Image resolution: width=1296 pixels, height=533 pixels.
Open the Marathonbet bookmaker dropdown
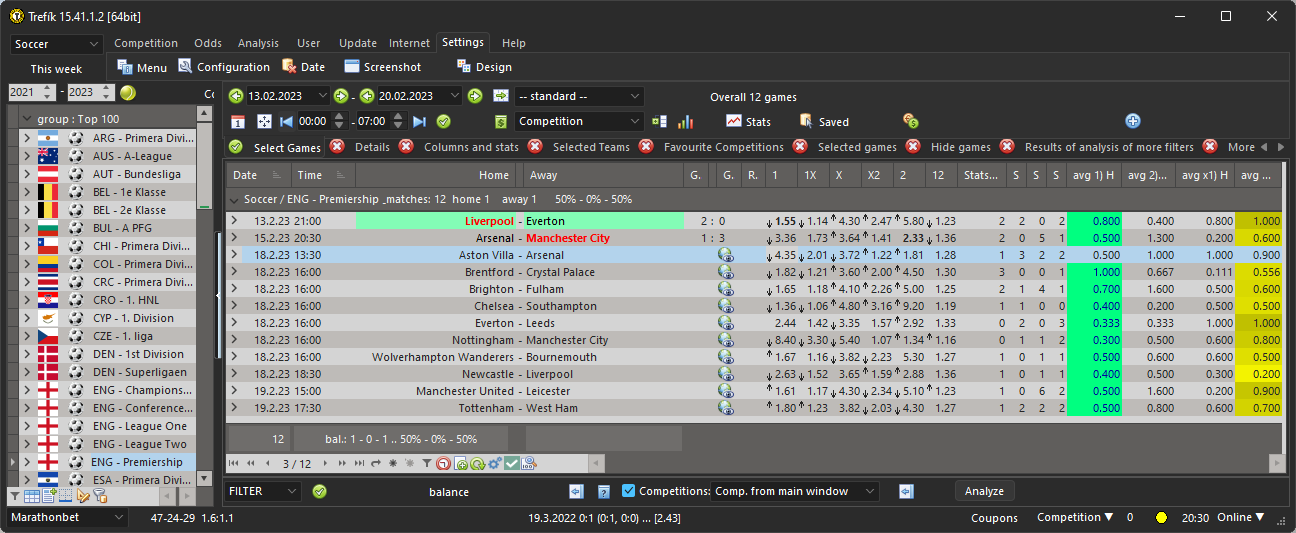point(68,517)
